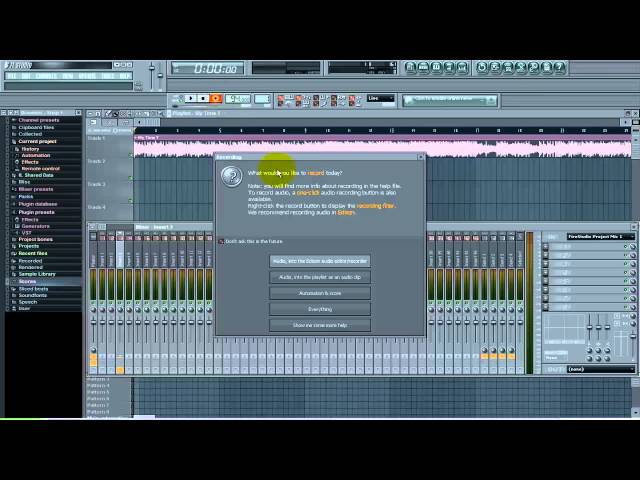The width and height of the screenshot is (640, 480).
Task: Open the OPTIONS menu
Action: pos(87,76)
